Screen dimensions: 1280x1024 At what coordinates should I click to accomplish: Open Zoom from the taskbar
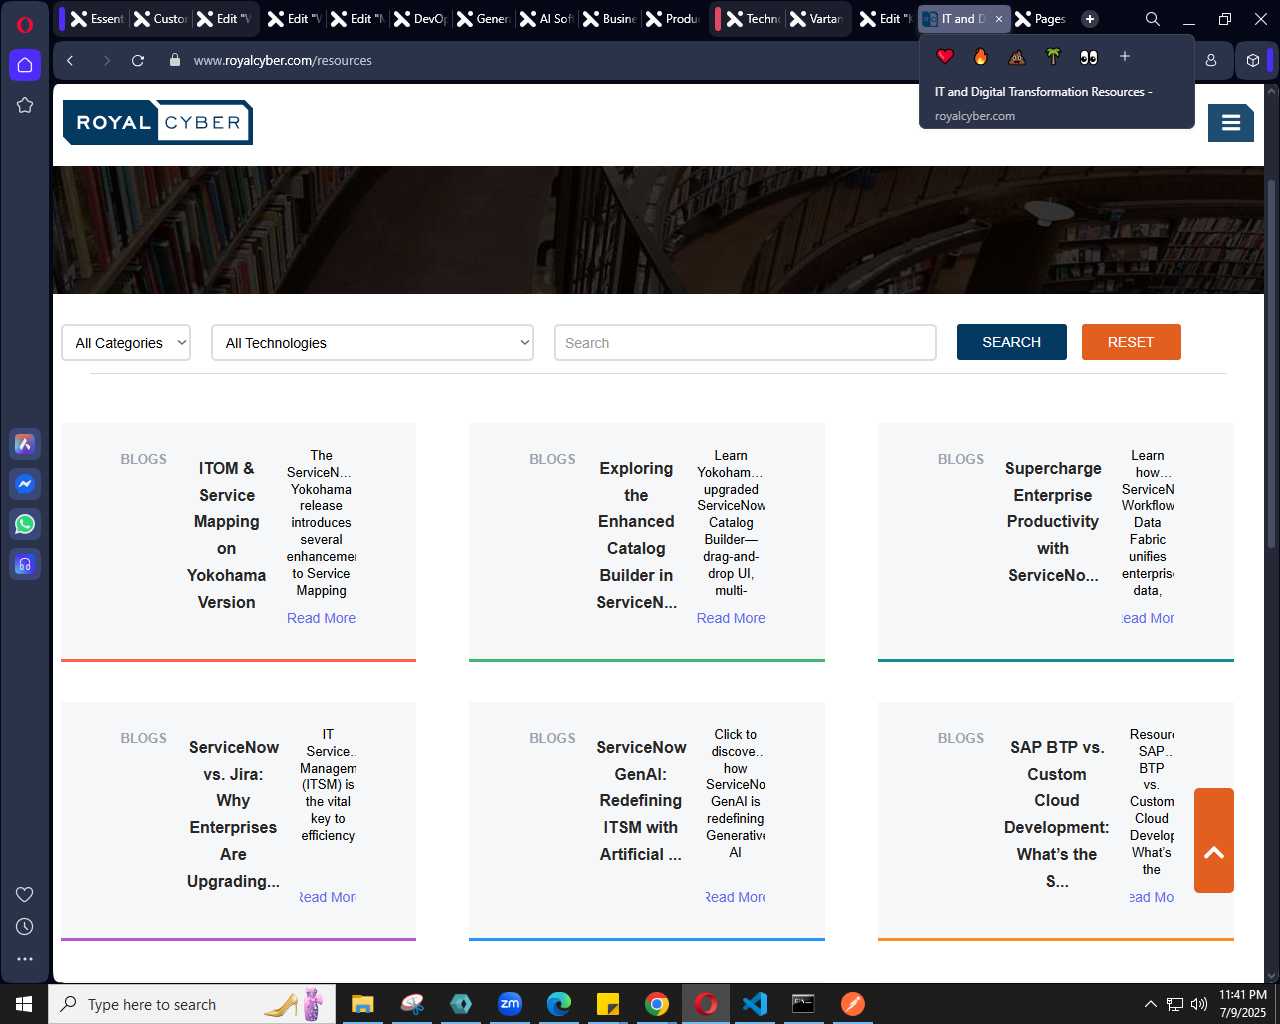(510, 1004)
